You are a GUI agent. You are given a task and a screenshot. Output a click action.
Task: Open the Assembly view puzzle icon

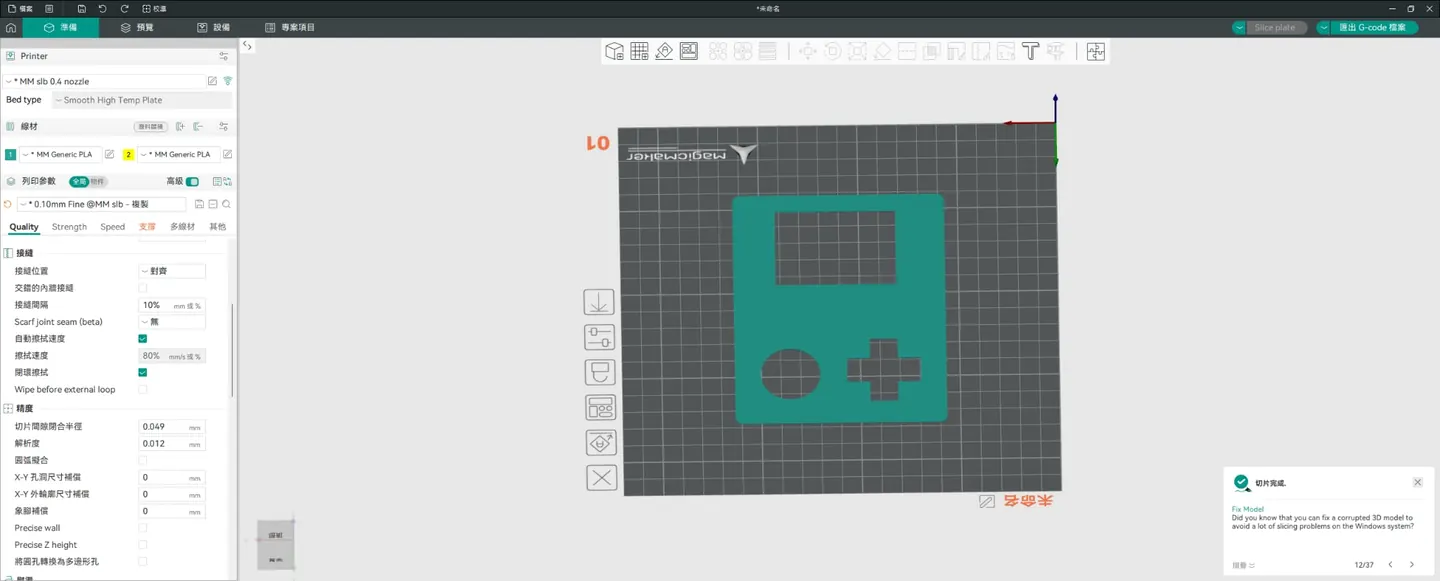(x=1095, y=51)
